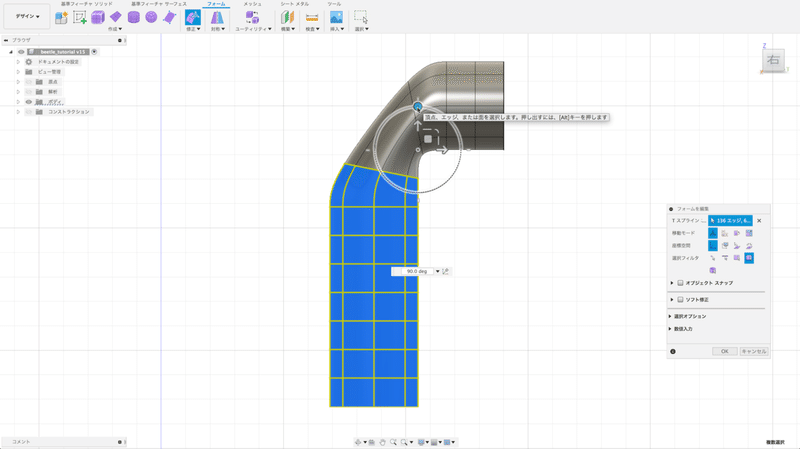Activate the Edit Form tool icon
This screenshot has height=449, width=800.
[x=192, y=17]
